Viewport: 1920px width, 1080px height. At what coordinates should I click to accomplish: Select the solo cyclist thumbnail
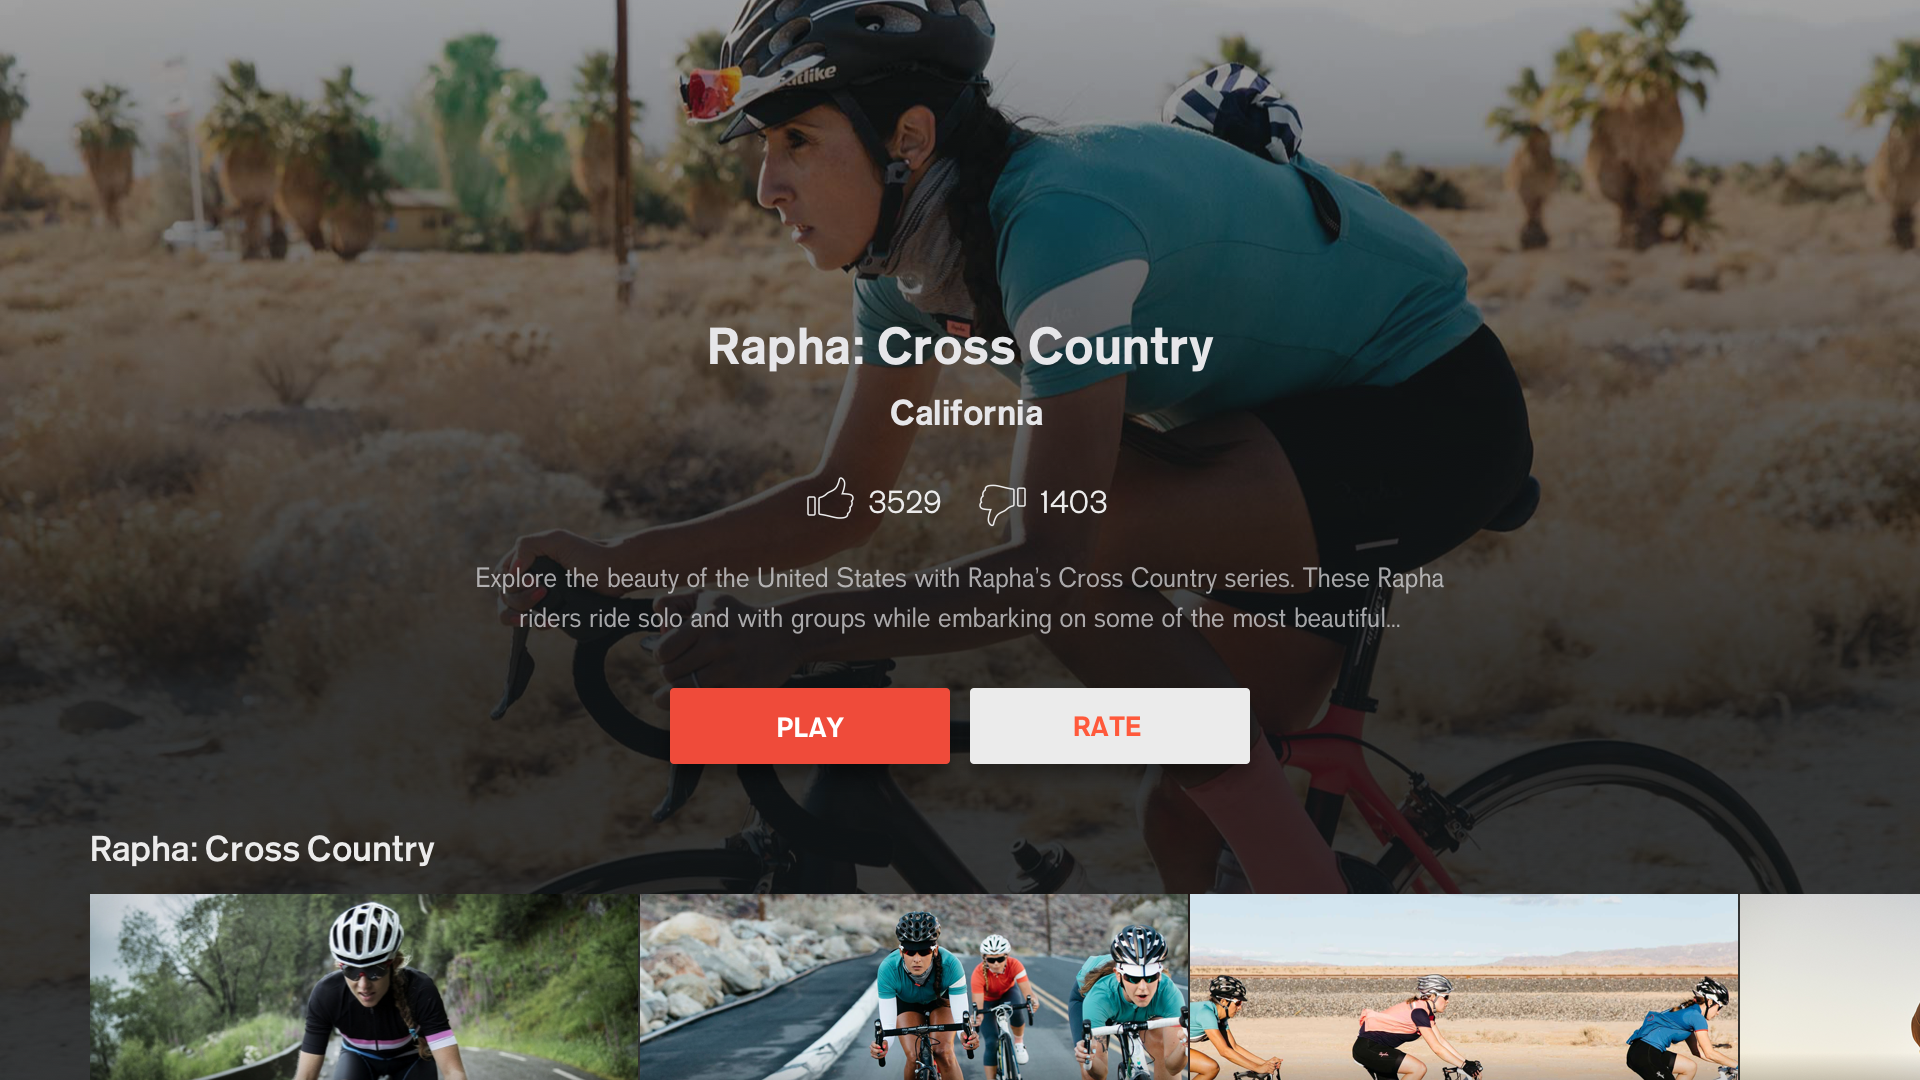click(x=364, y=987)
